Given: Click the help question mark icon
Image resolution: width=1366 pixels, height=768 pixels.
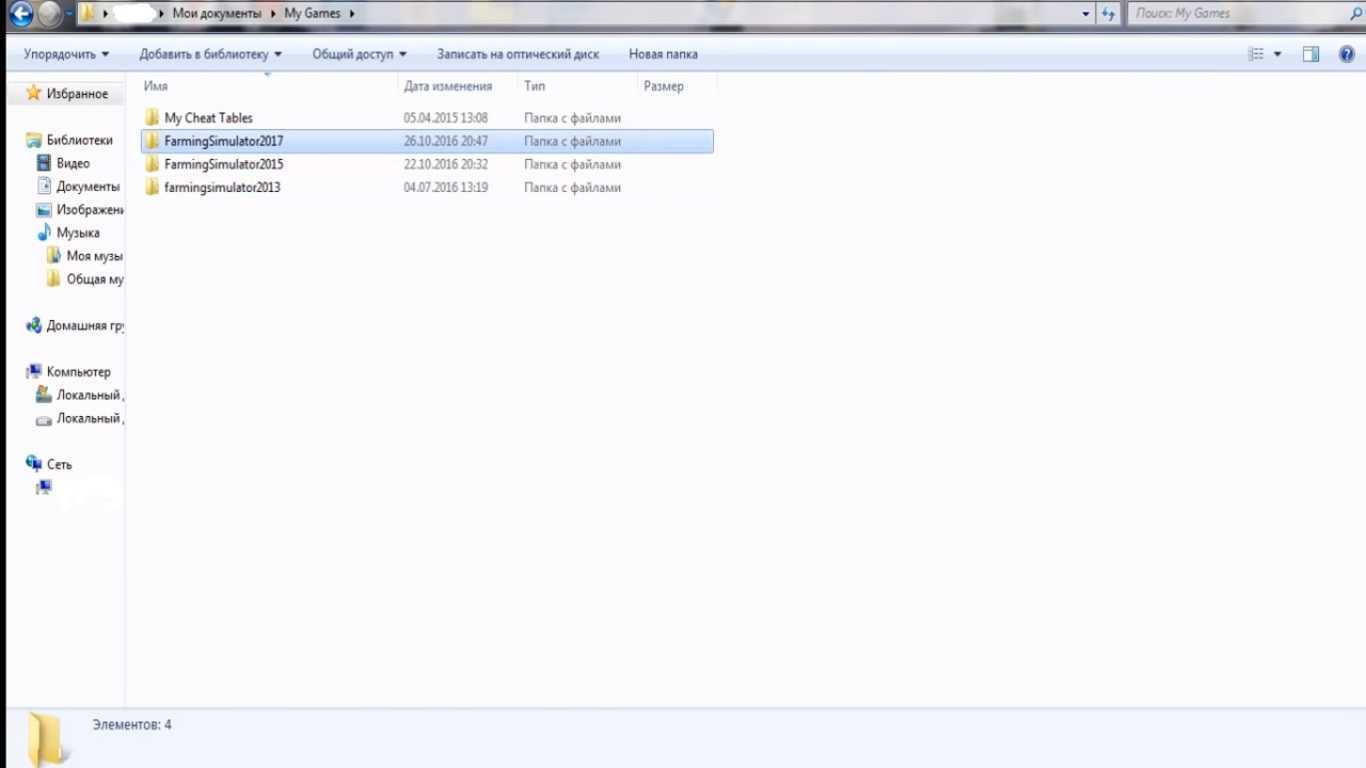Looking at the screenshot, I should [x=1346, y=54].
